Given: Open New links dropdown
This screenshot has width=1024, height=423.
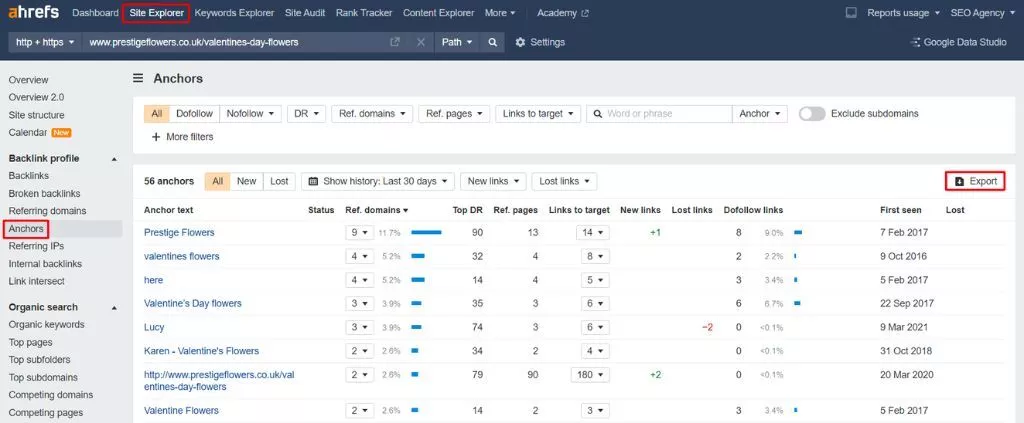Looking at the screenshot, I should click(493, 181).
